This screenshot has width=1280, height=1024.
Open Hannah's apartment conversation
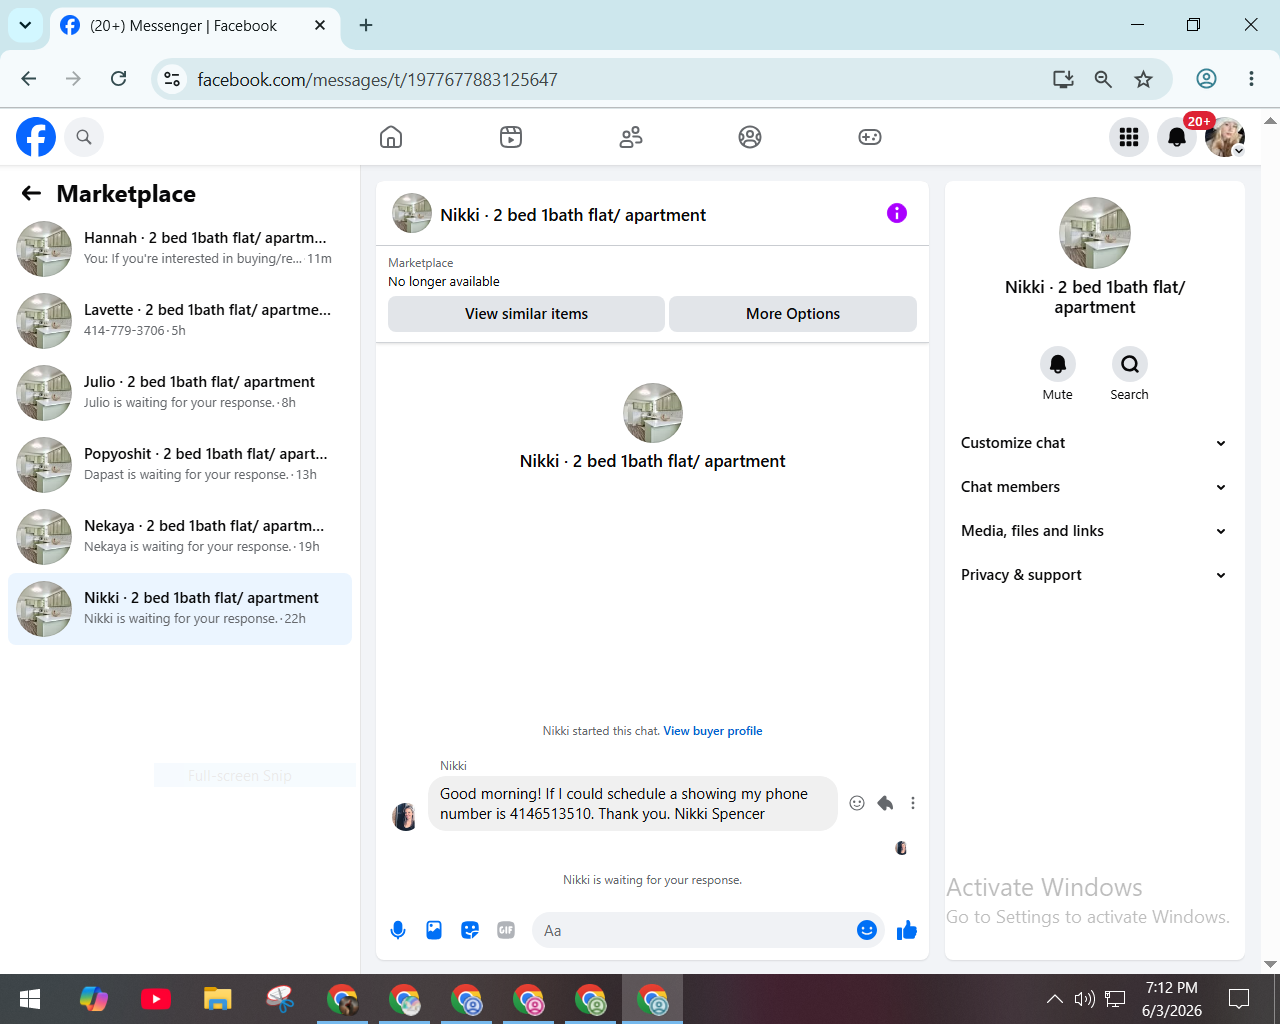tap(180, 249)
